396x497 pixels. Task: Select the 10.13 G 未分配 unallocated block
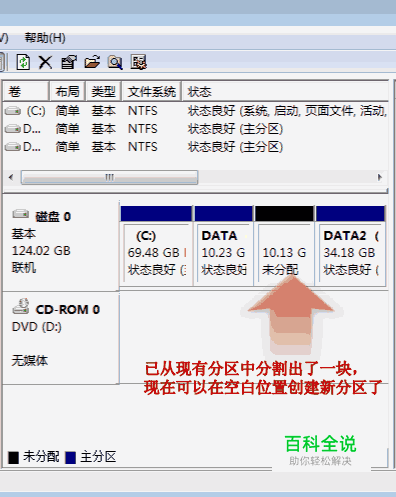[x=284, y=246]
